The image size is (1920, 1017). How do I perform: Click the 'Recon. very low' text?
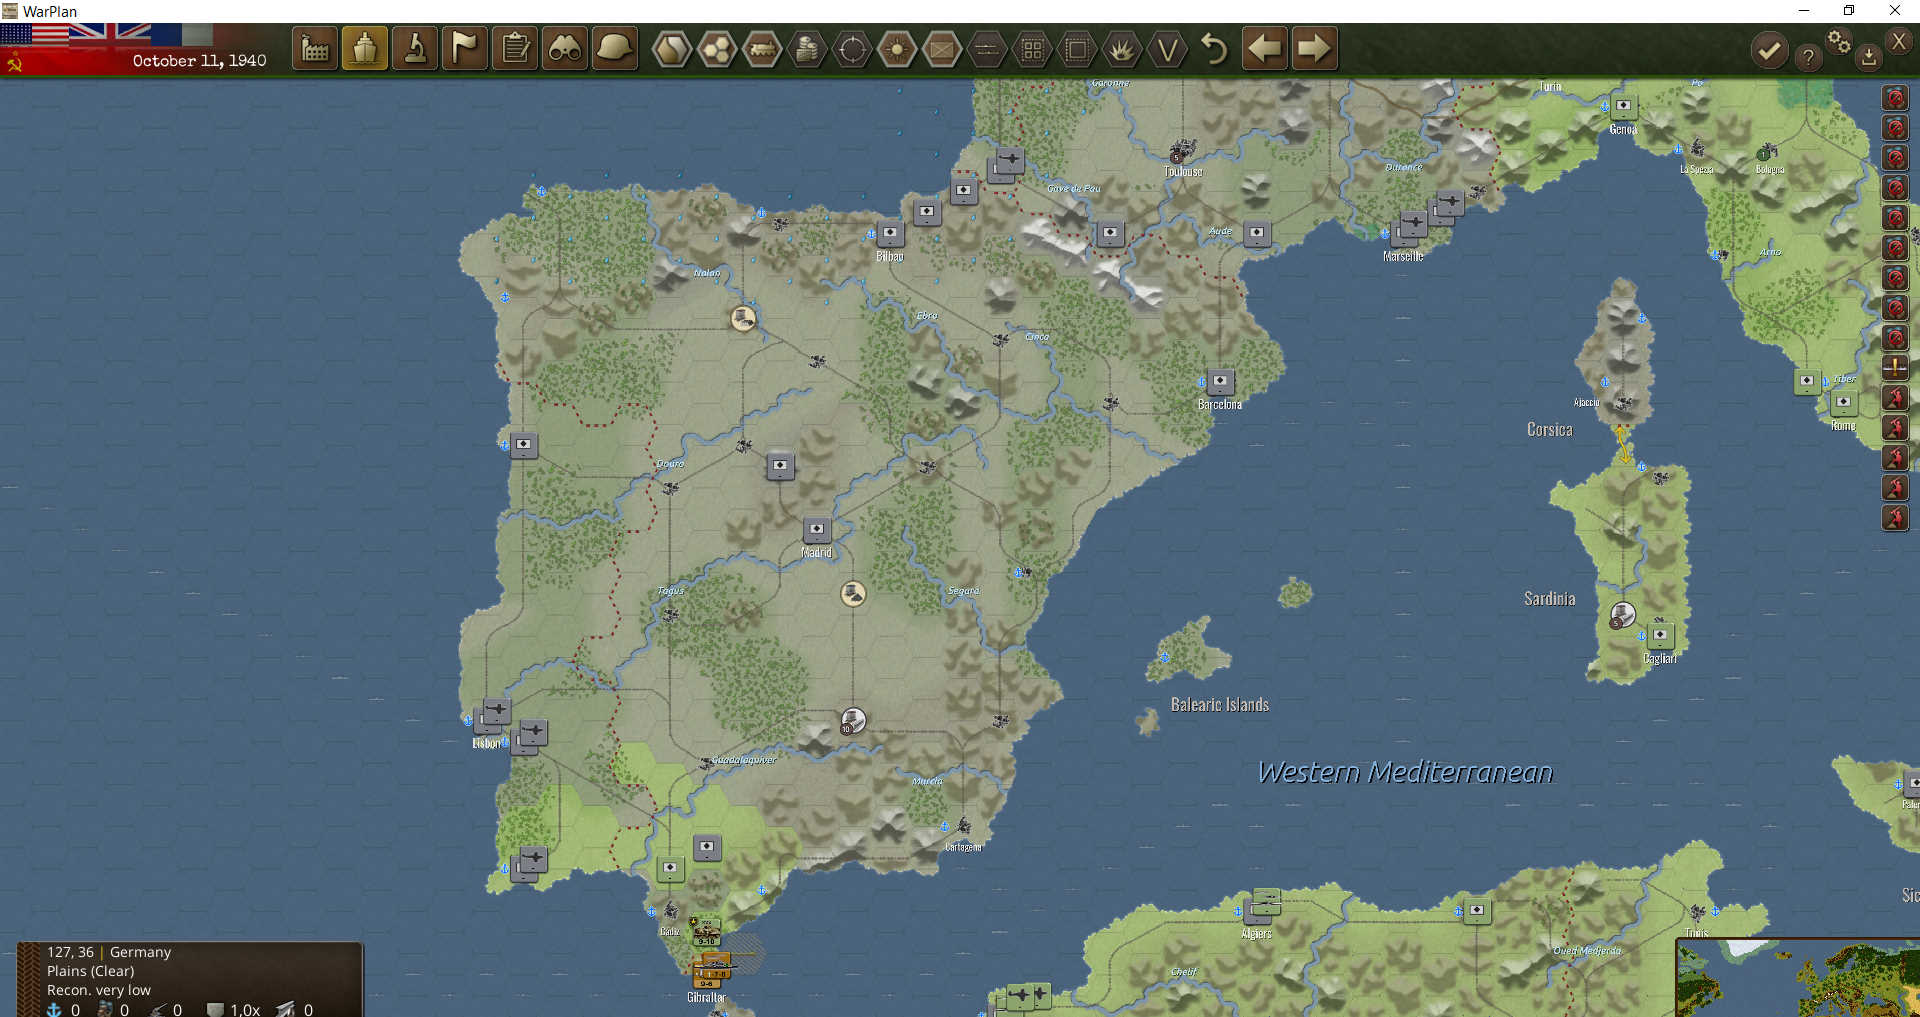coord(98,990)
